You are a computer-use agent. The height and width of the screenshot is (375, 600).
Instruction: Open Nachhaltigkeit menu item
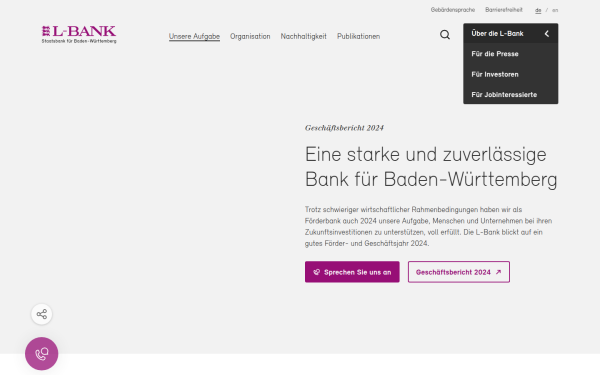click(303, 36)
